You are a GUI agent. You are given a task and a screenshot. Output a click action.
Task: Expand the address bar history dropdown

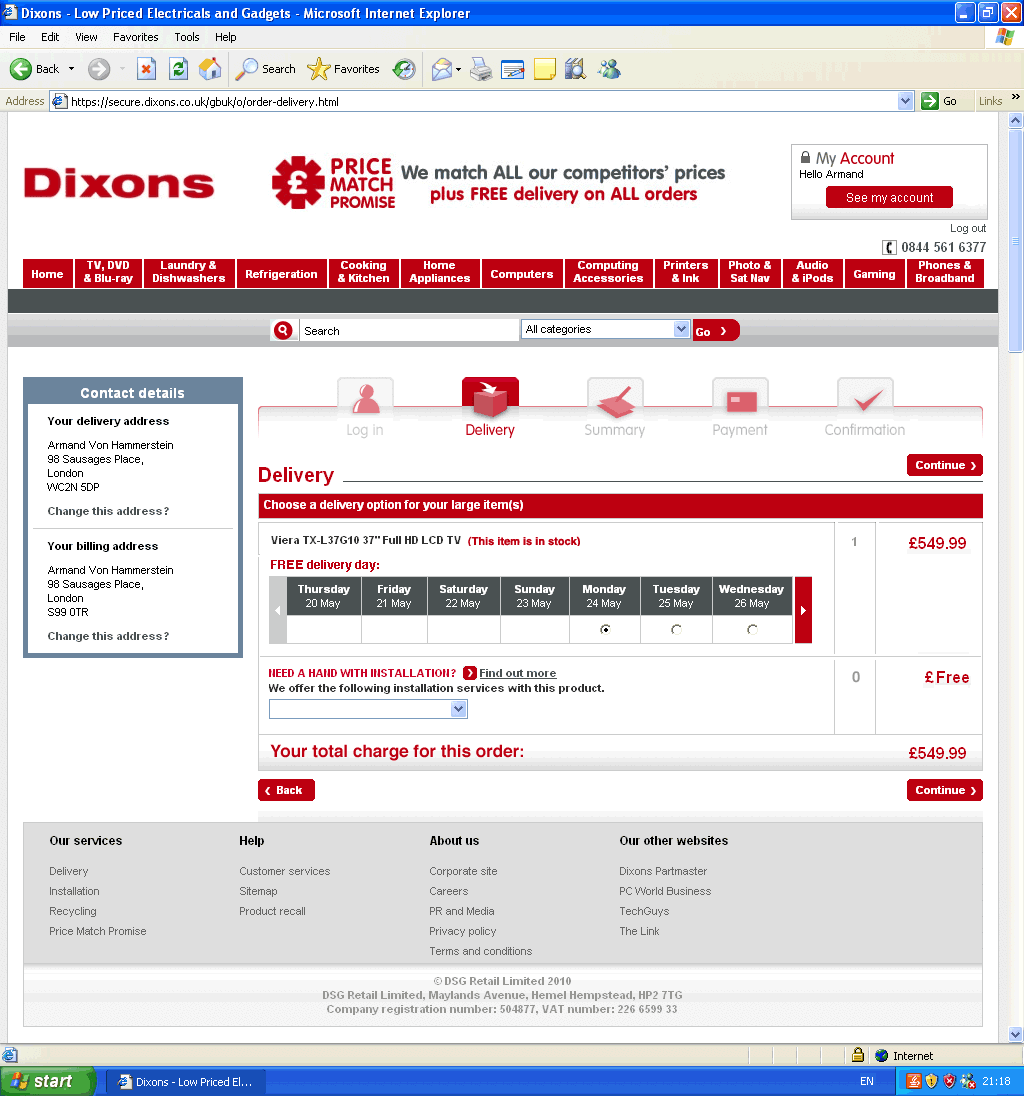905,101
